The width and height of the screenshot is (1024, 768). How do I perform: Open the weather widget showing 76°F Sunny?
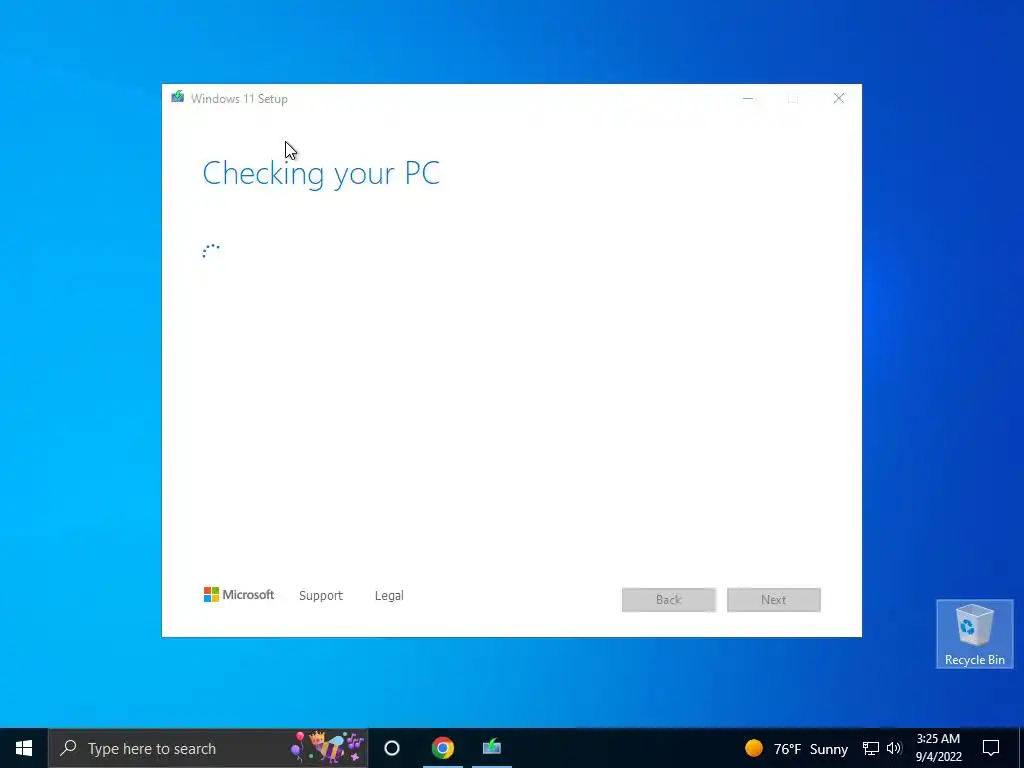point(796,748)
